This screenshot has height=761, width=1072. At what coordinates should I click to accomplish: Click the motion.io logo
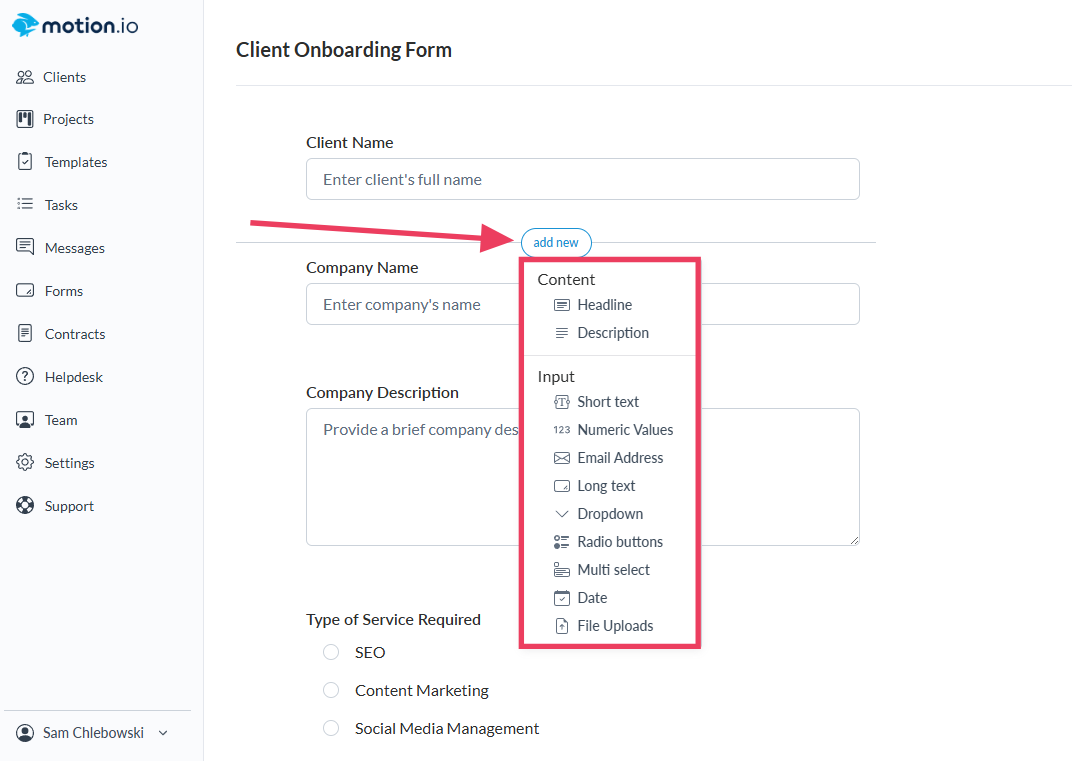pyautogui.click(x=76, y=26)
